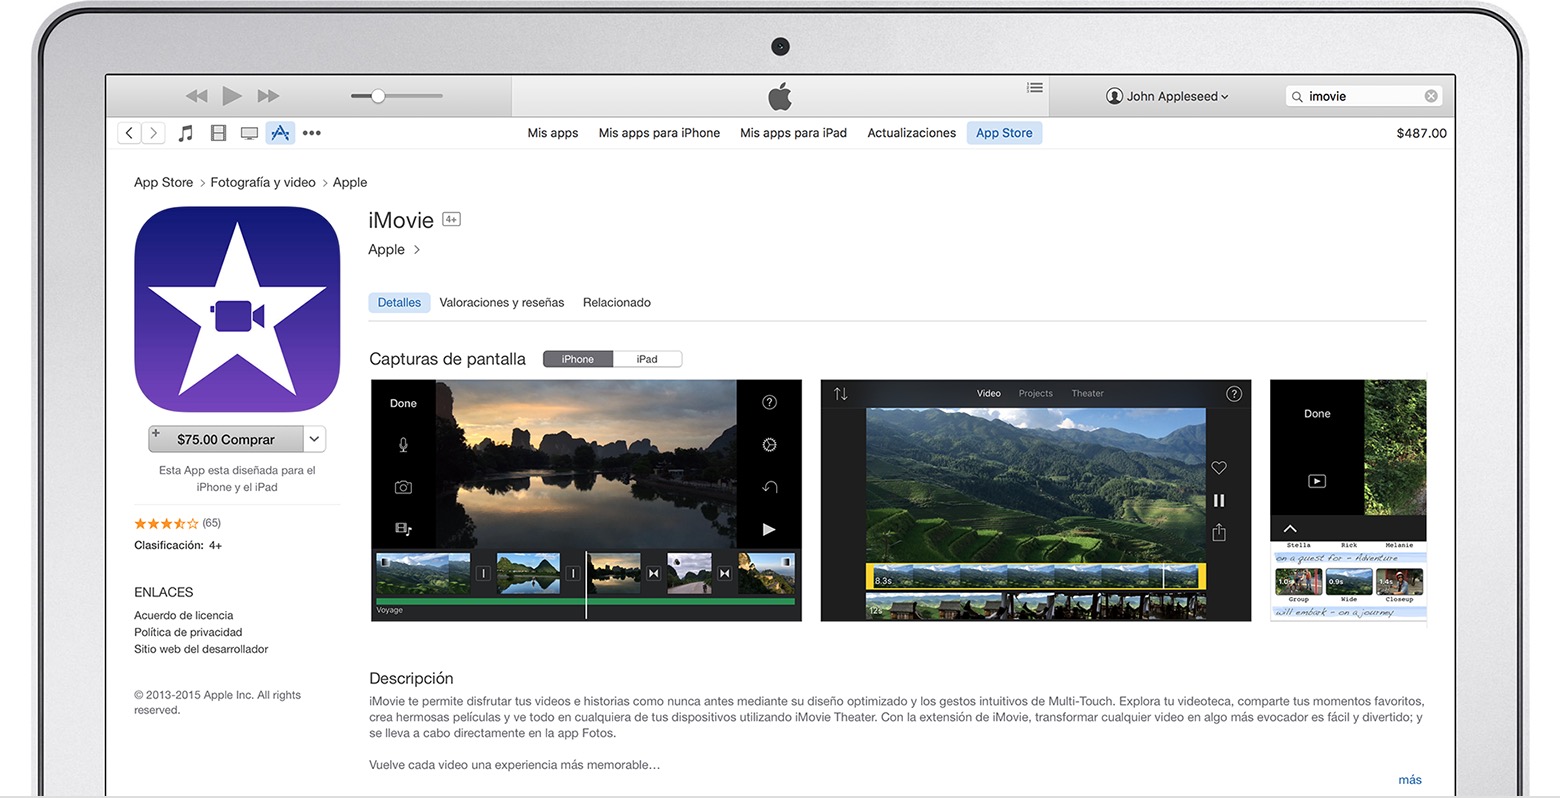Click the Apple logo above the toolbar

[x=779, y=96]
